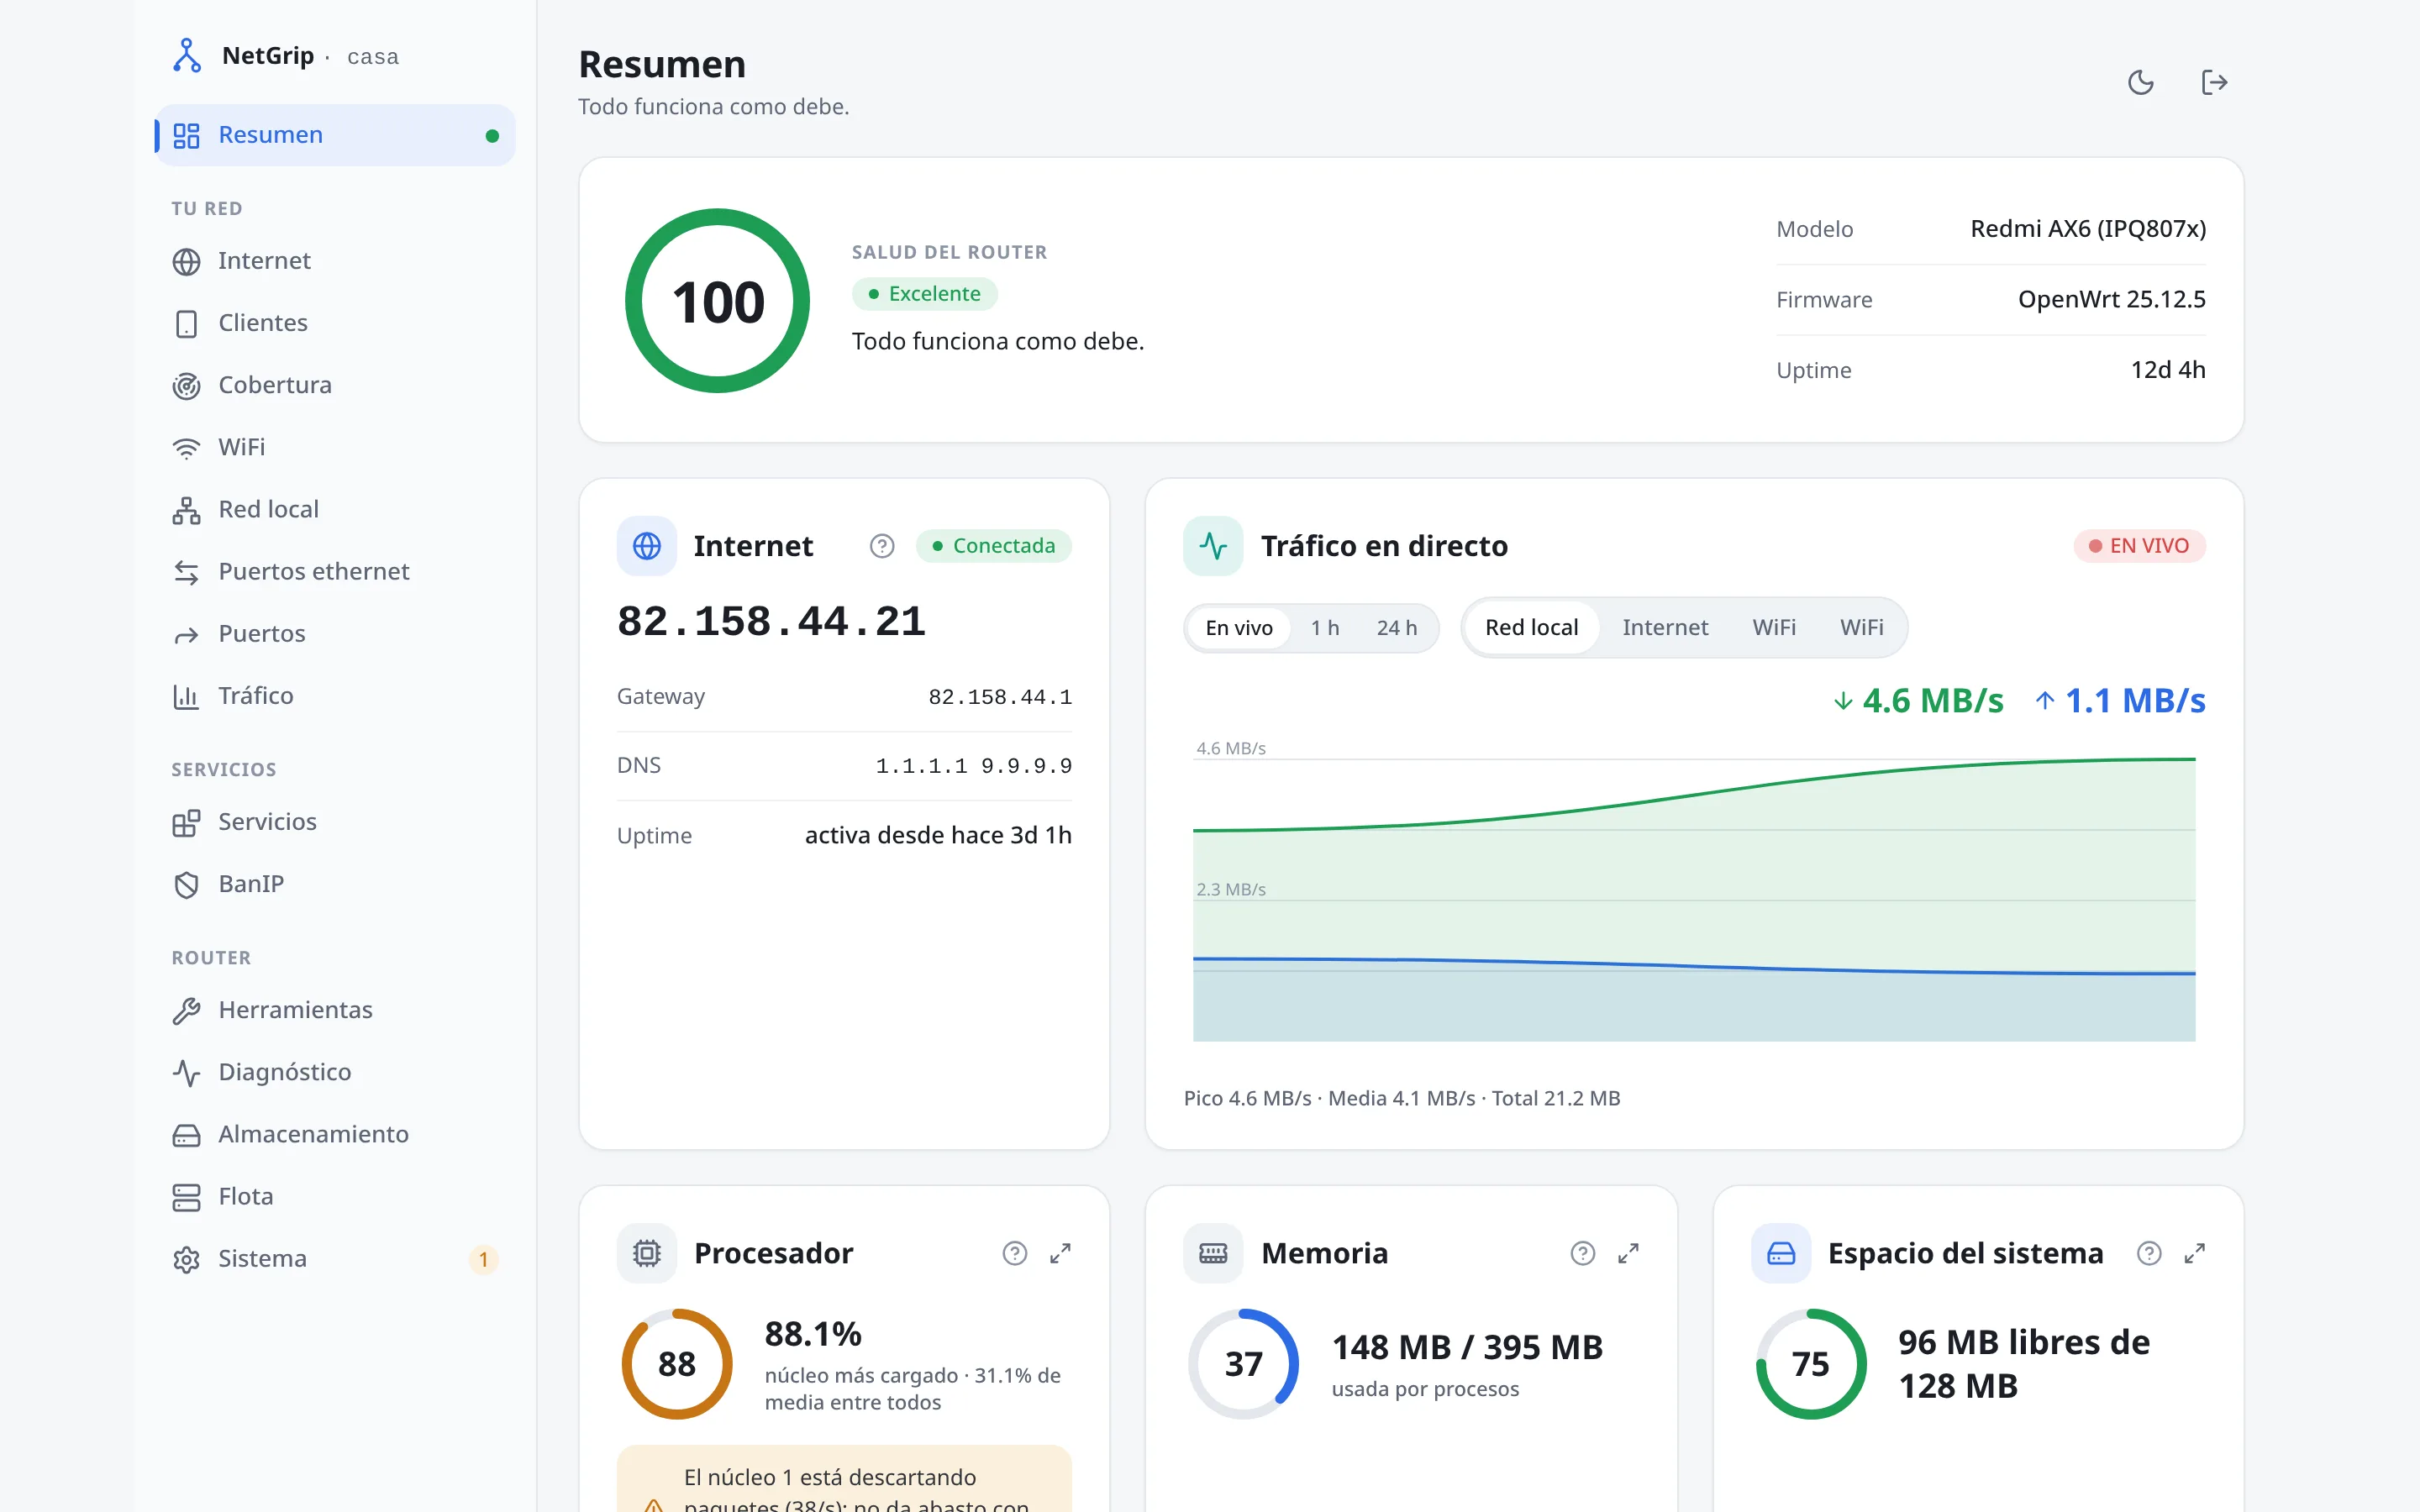Viewport: 2420px width, 1512px height.
Task: Click the Conectada status badge
Action: 993,546
